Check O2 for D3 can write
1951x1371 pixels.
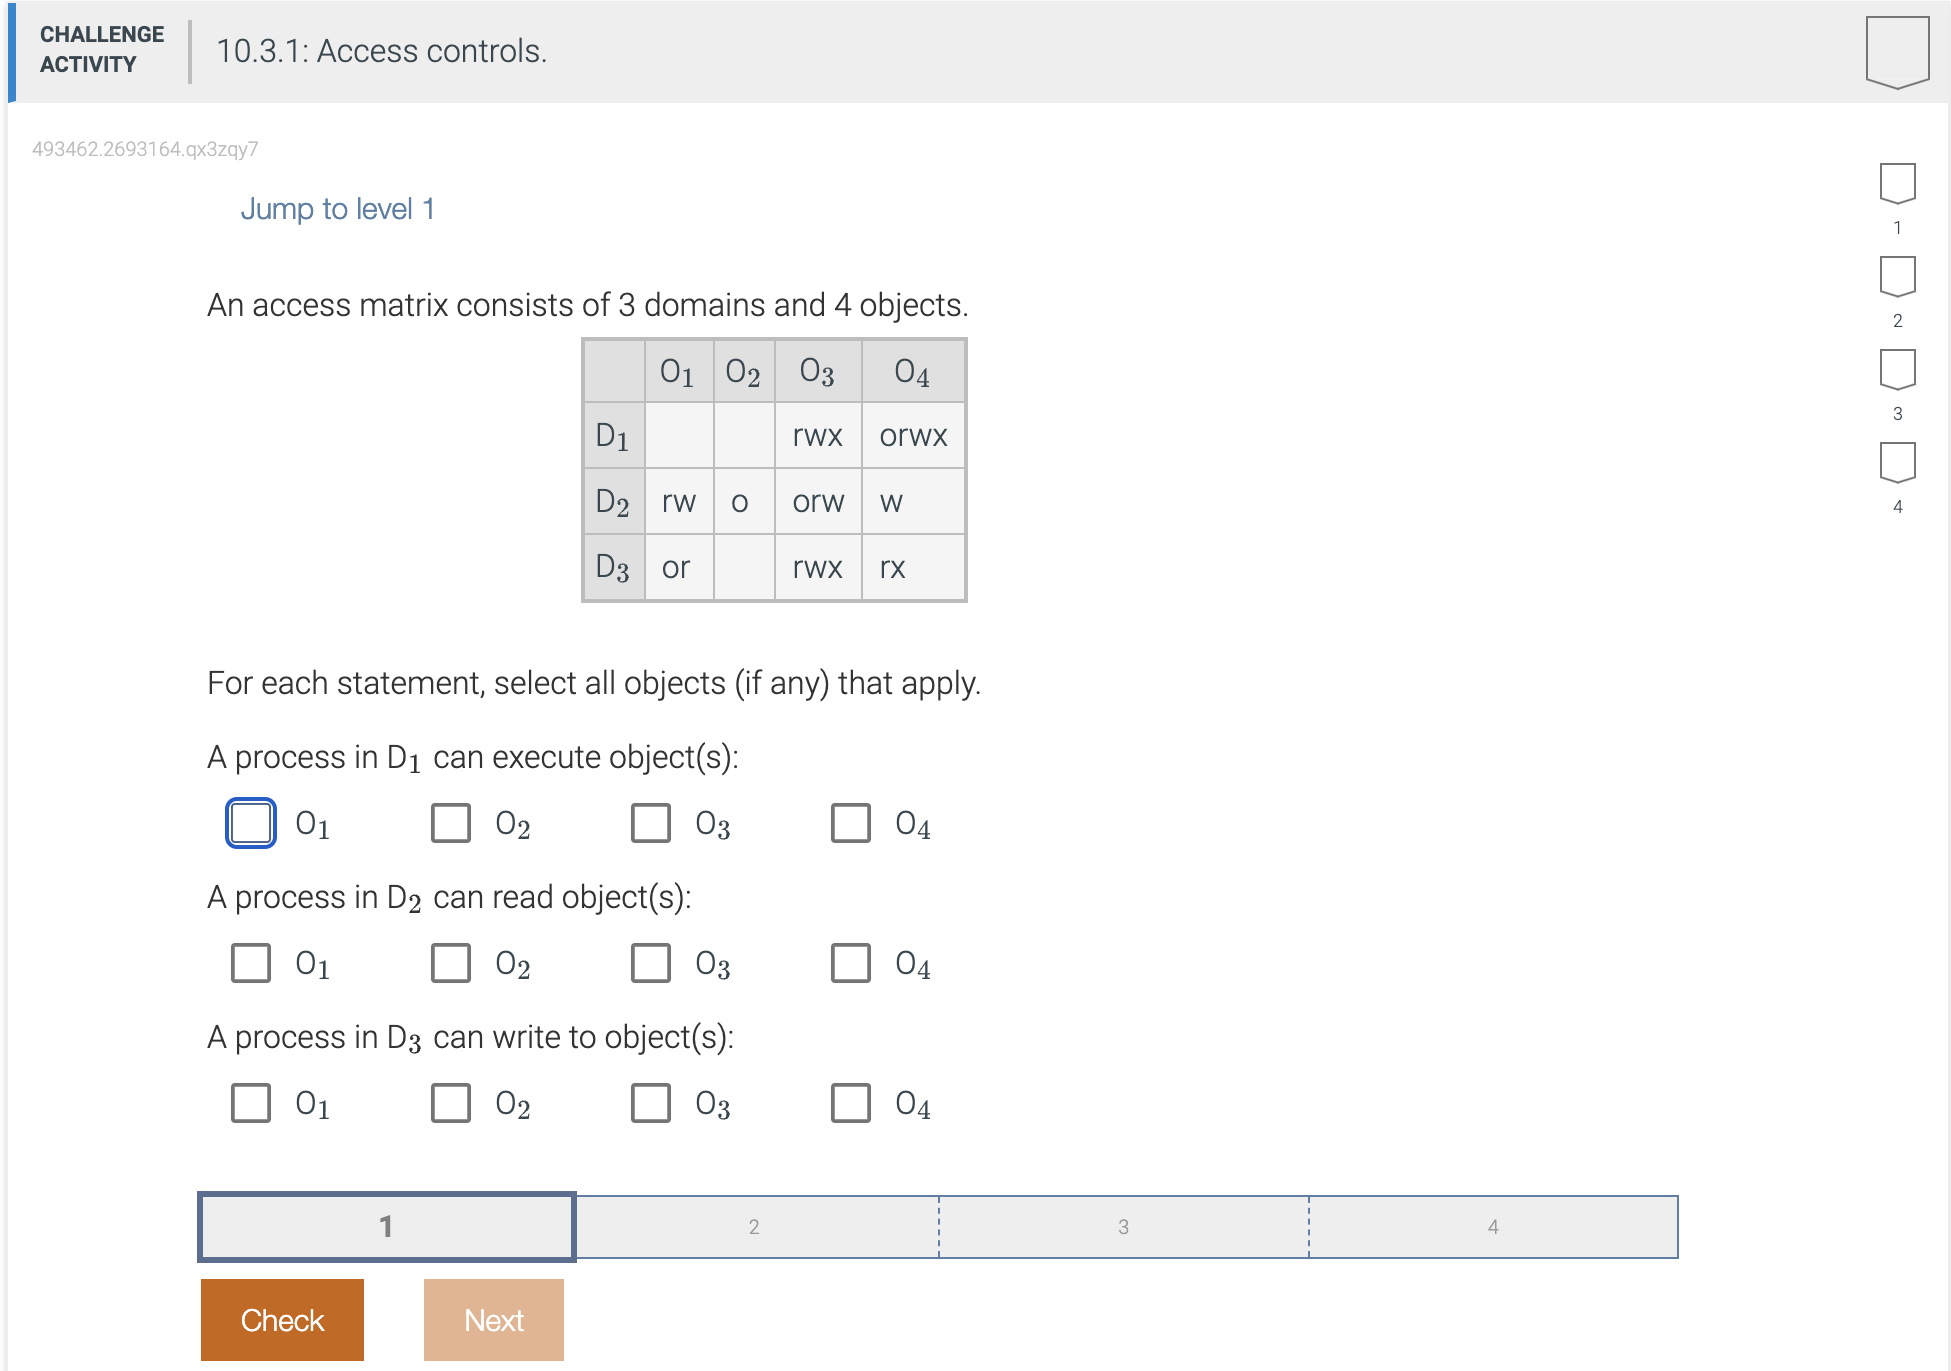point(451,1103)
